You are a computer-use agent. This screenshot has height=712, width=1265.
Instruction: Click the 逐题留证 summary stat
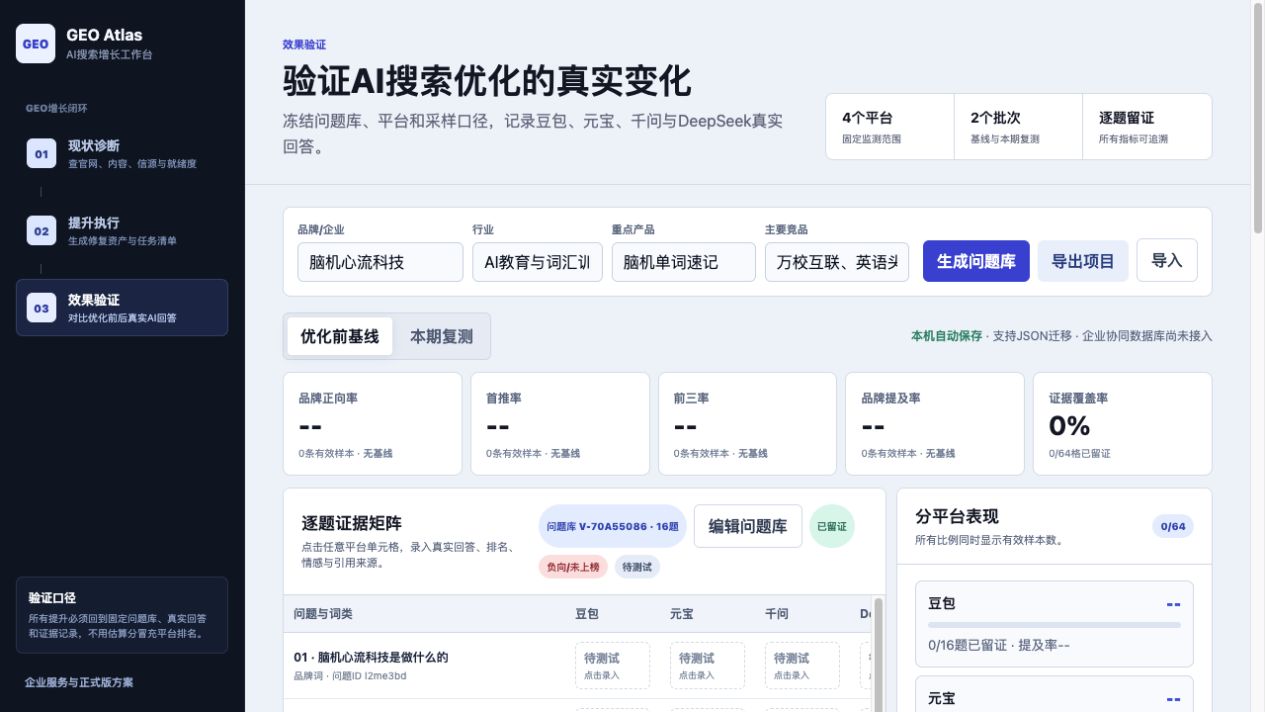tap(1147, 127)
